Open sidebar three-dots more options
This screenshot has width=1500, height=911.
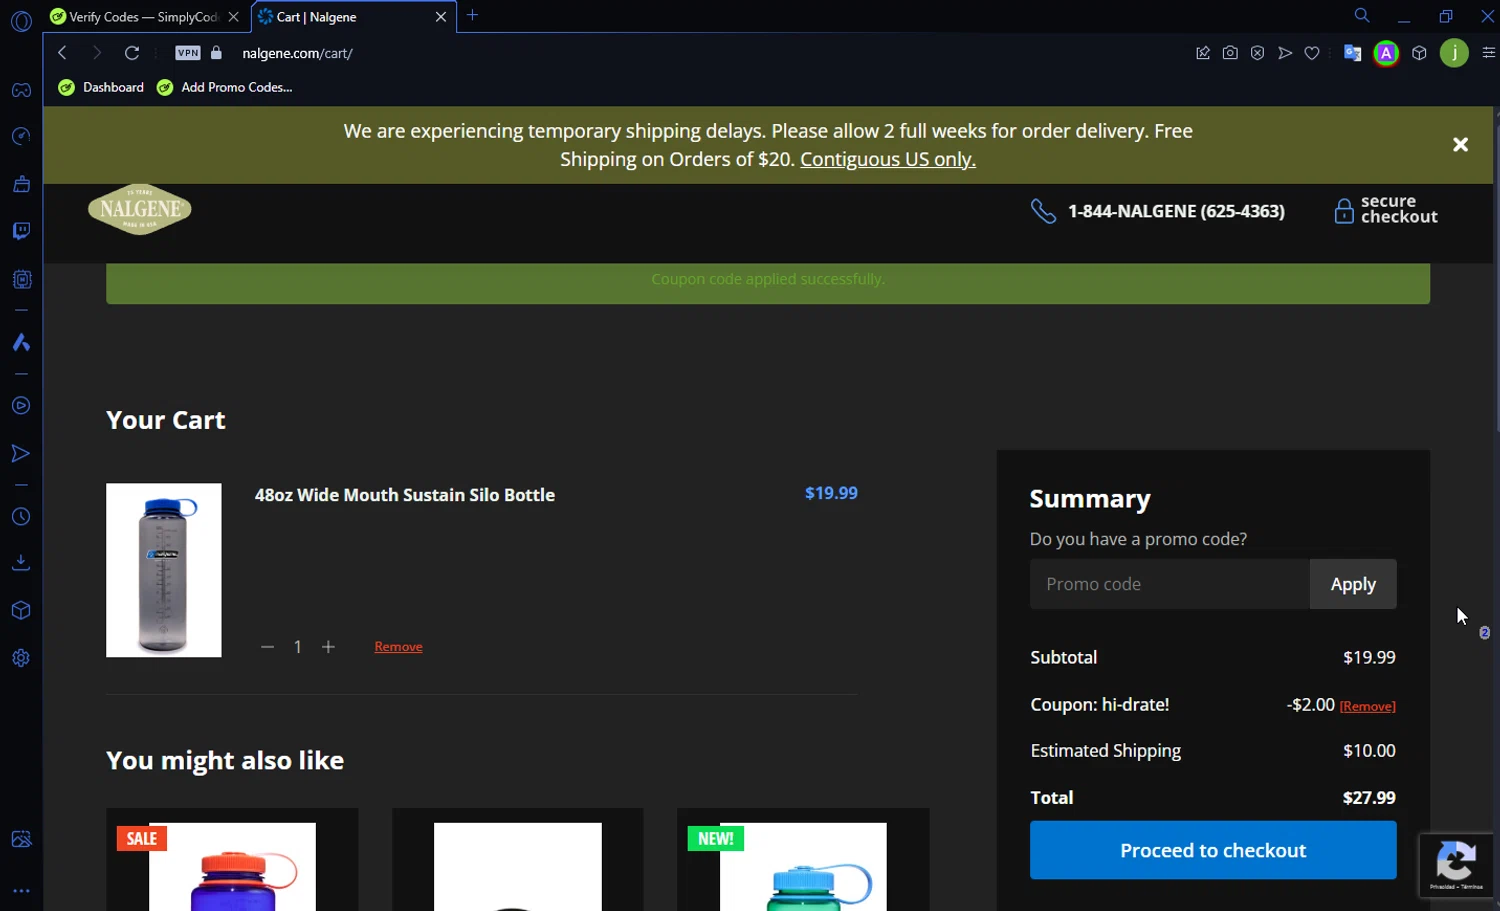(x=21, y=890)
